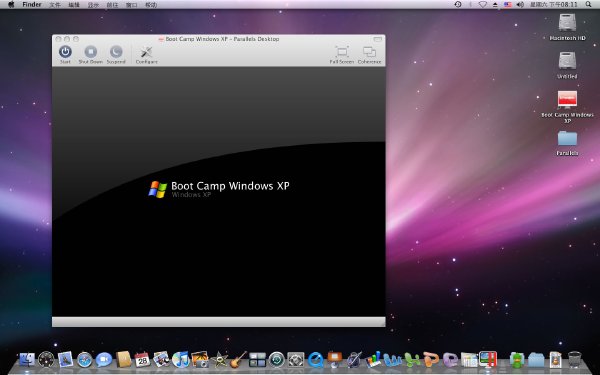Launch Keynote from the Dock

[x=334, y=359]
